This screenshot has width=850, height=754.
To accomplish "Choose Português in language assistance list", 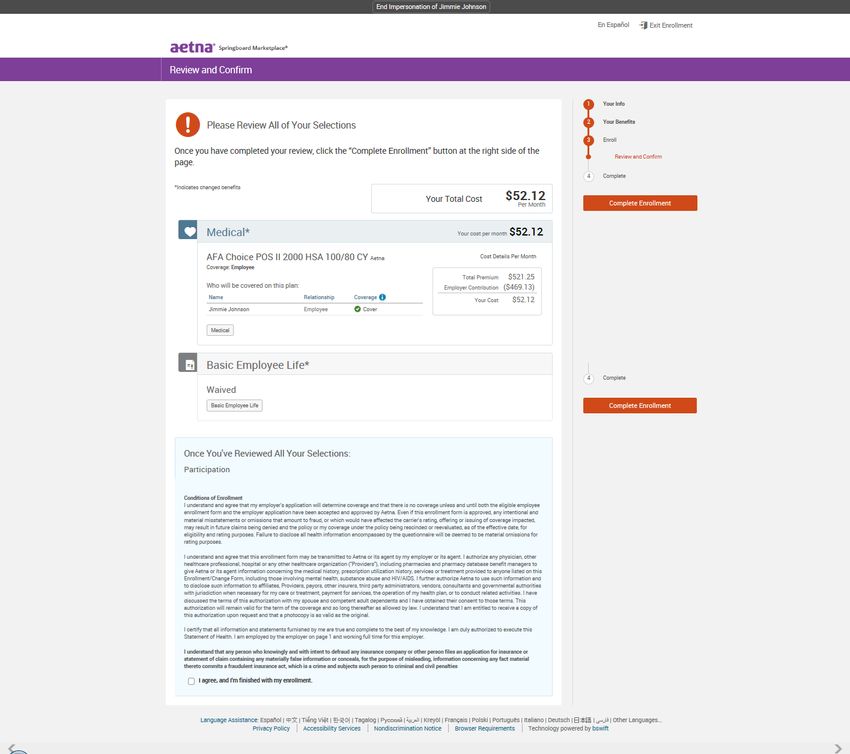I will pos(506,720).
